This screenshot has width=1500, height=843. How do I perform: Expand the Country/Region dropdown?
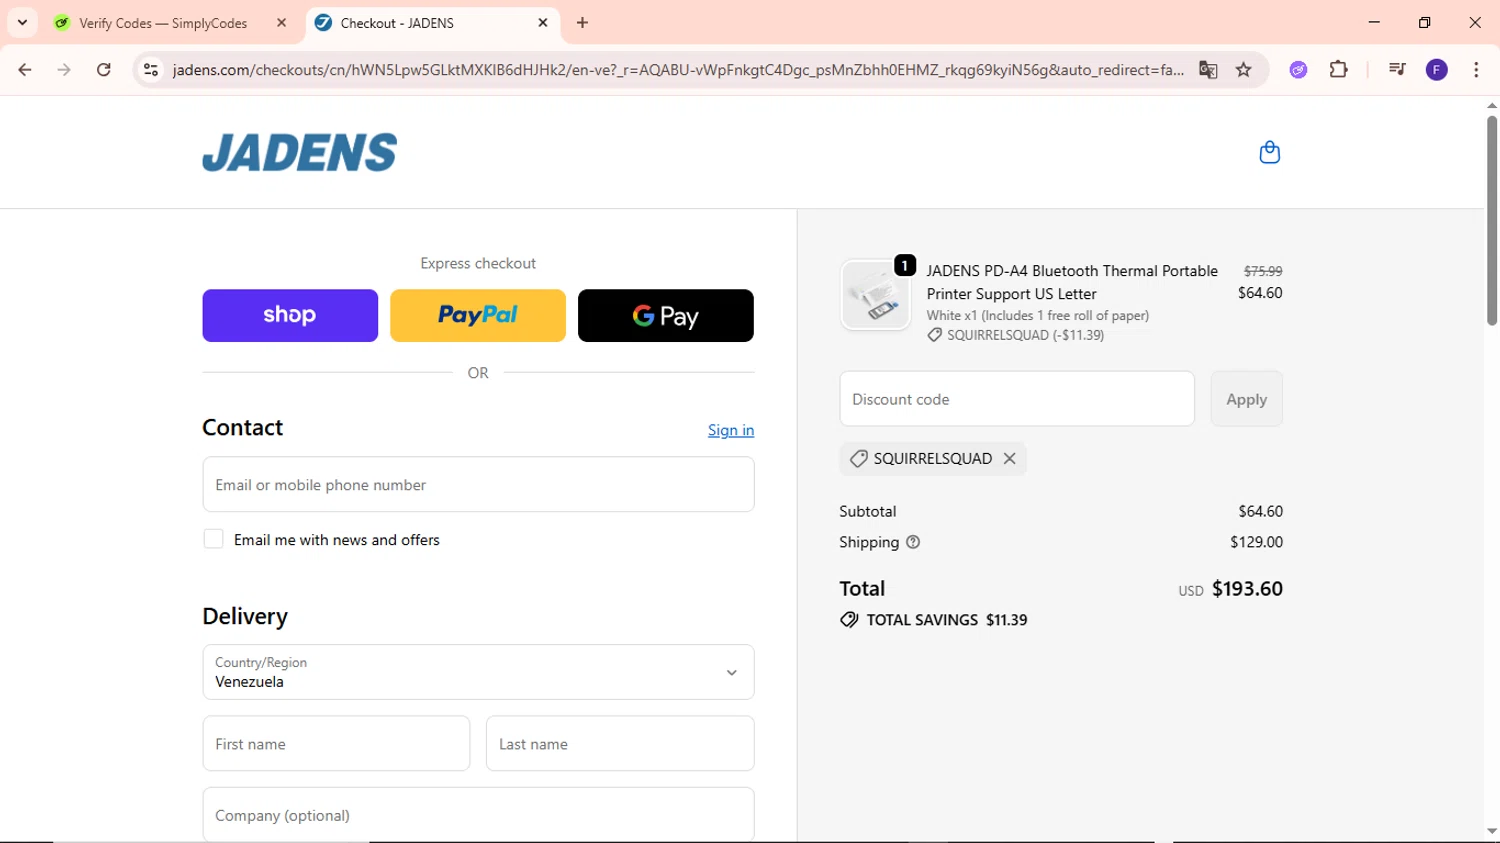[478, 672]
